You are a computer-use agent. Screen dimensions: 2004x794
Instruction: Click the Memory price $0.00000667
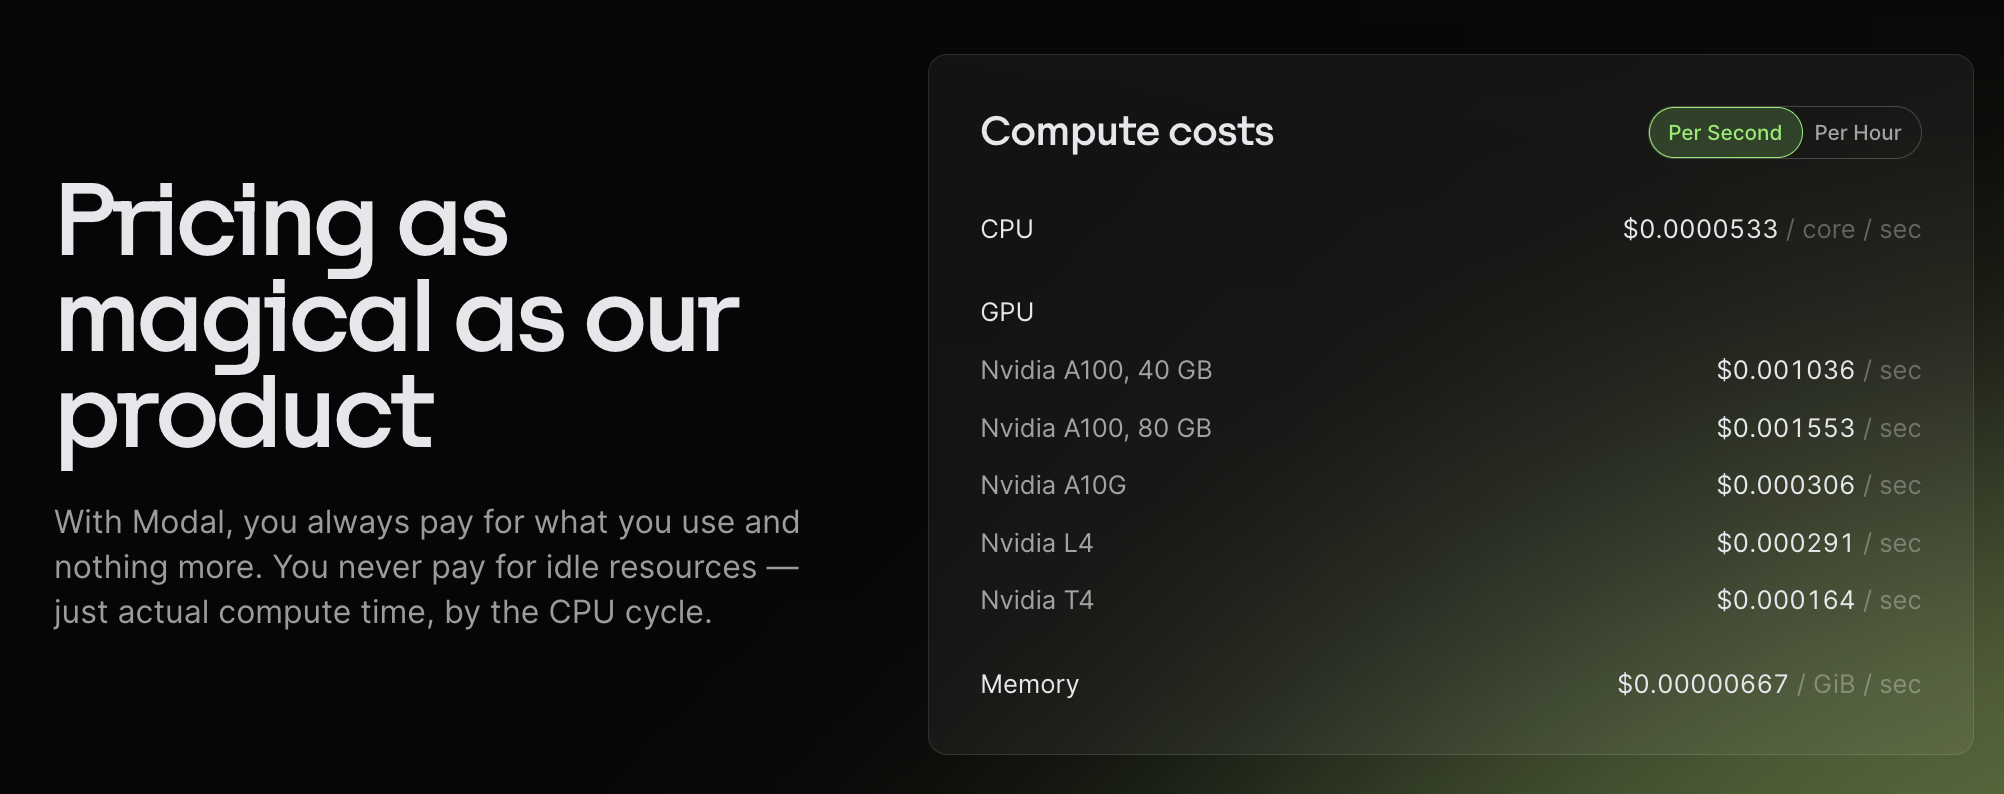coord(1702,684)
